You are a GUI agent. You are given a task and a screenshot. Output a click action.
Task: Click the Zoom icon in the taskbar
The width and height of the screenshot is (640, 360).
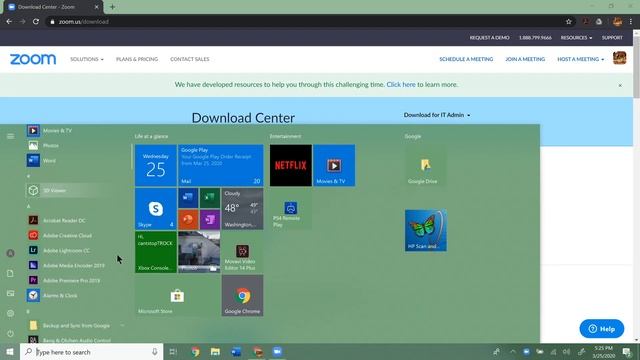[277, 351]
